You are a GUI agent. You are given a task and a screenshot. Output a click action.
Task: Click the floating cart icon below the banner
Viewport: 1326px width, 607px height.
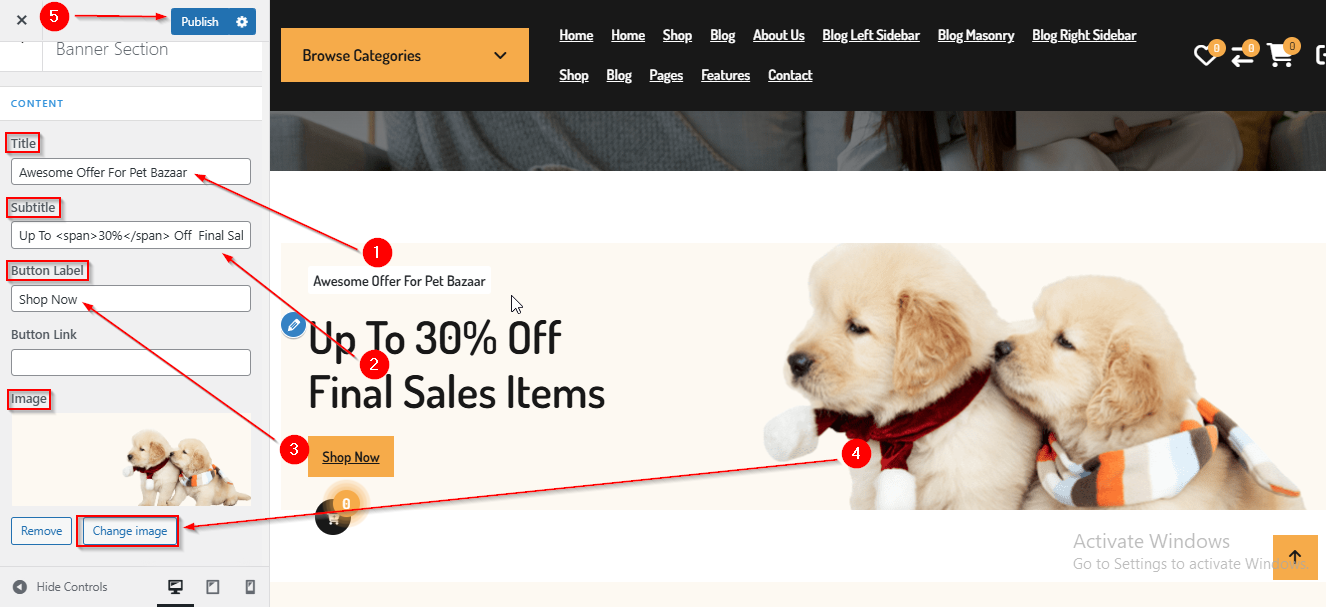coord(333,517)
